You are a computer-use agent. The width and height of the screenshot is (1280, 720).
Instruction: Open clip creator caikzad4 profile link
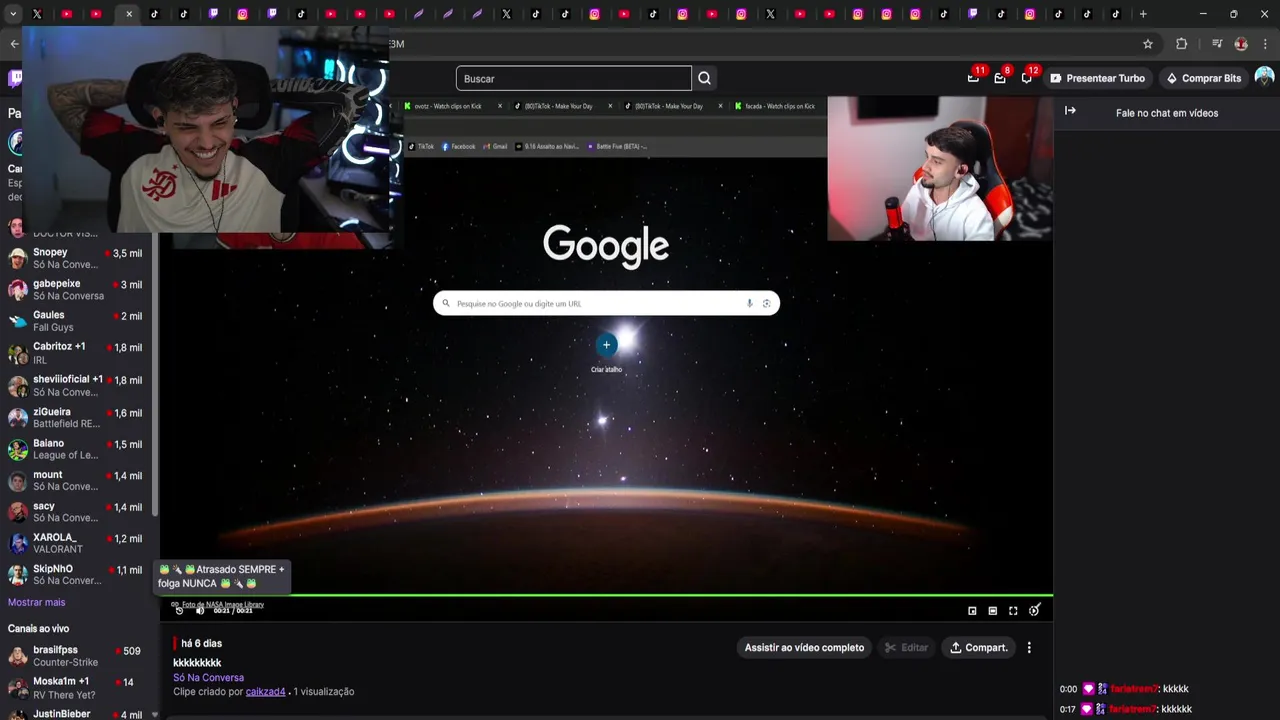pos(266,691)
